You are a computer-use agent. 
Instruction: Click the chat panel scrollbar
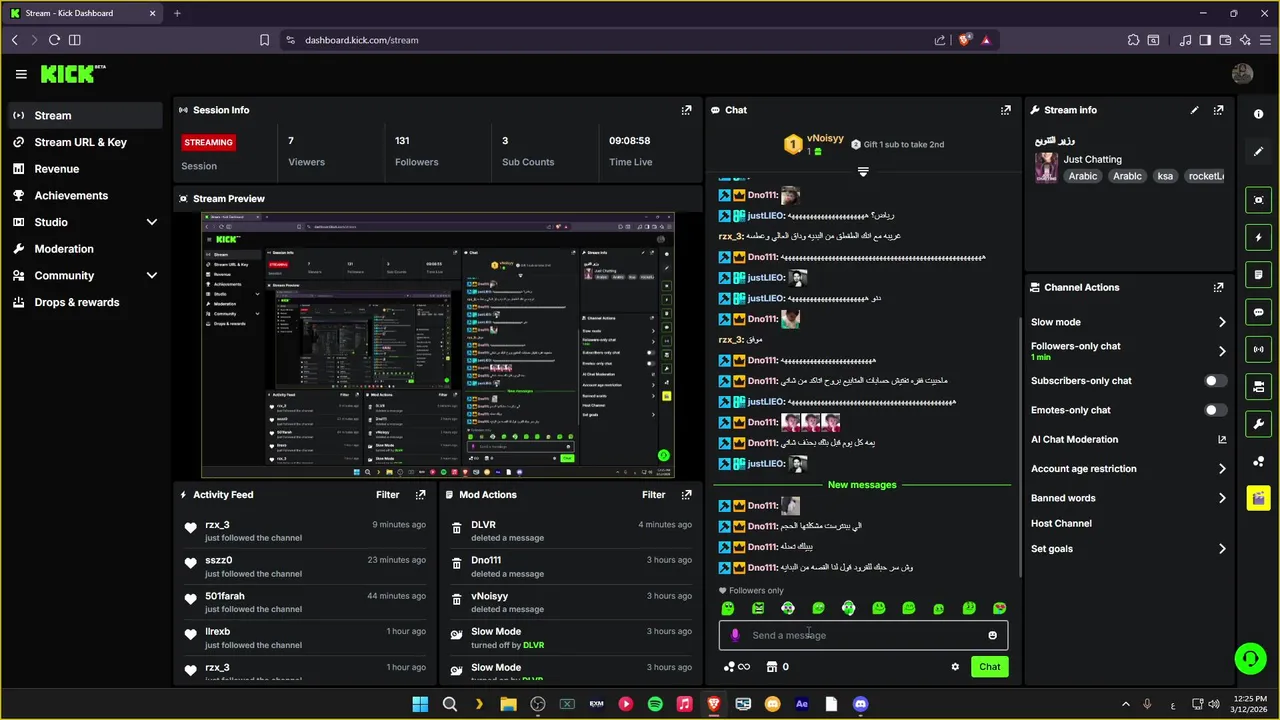coord(1019,445)
